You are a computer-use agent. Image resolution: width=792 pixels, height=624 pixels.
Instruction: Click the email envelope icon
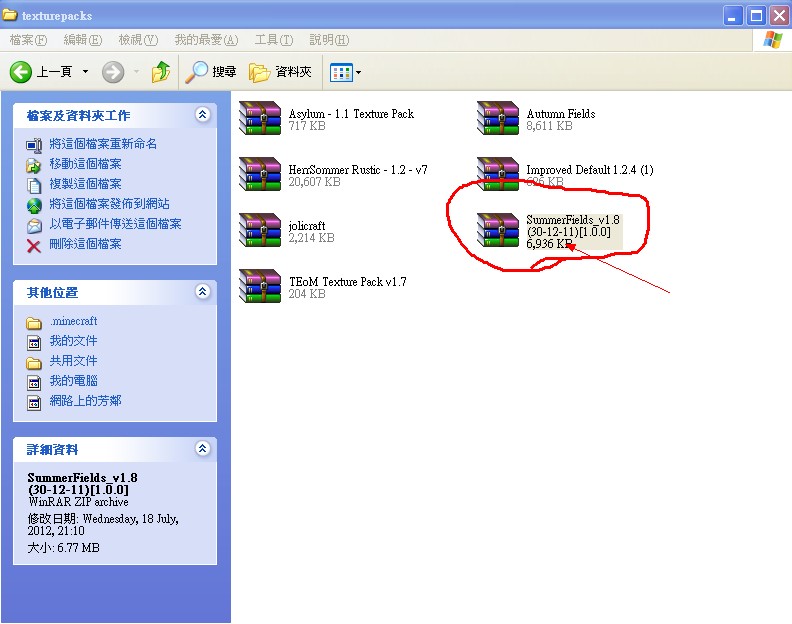[34, 226]
